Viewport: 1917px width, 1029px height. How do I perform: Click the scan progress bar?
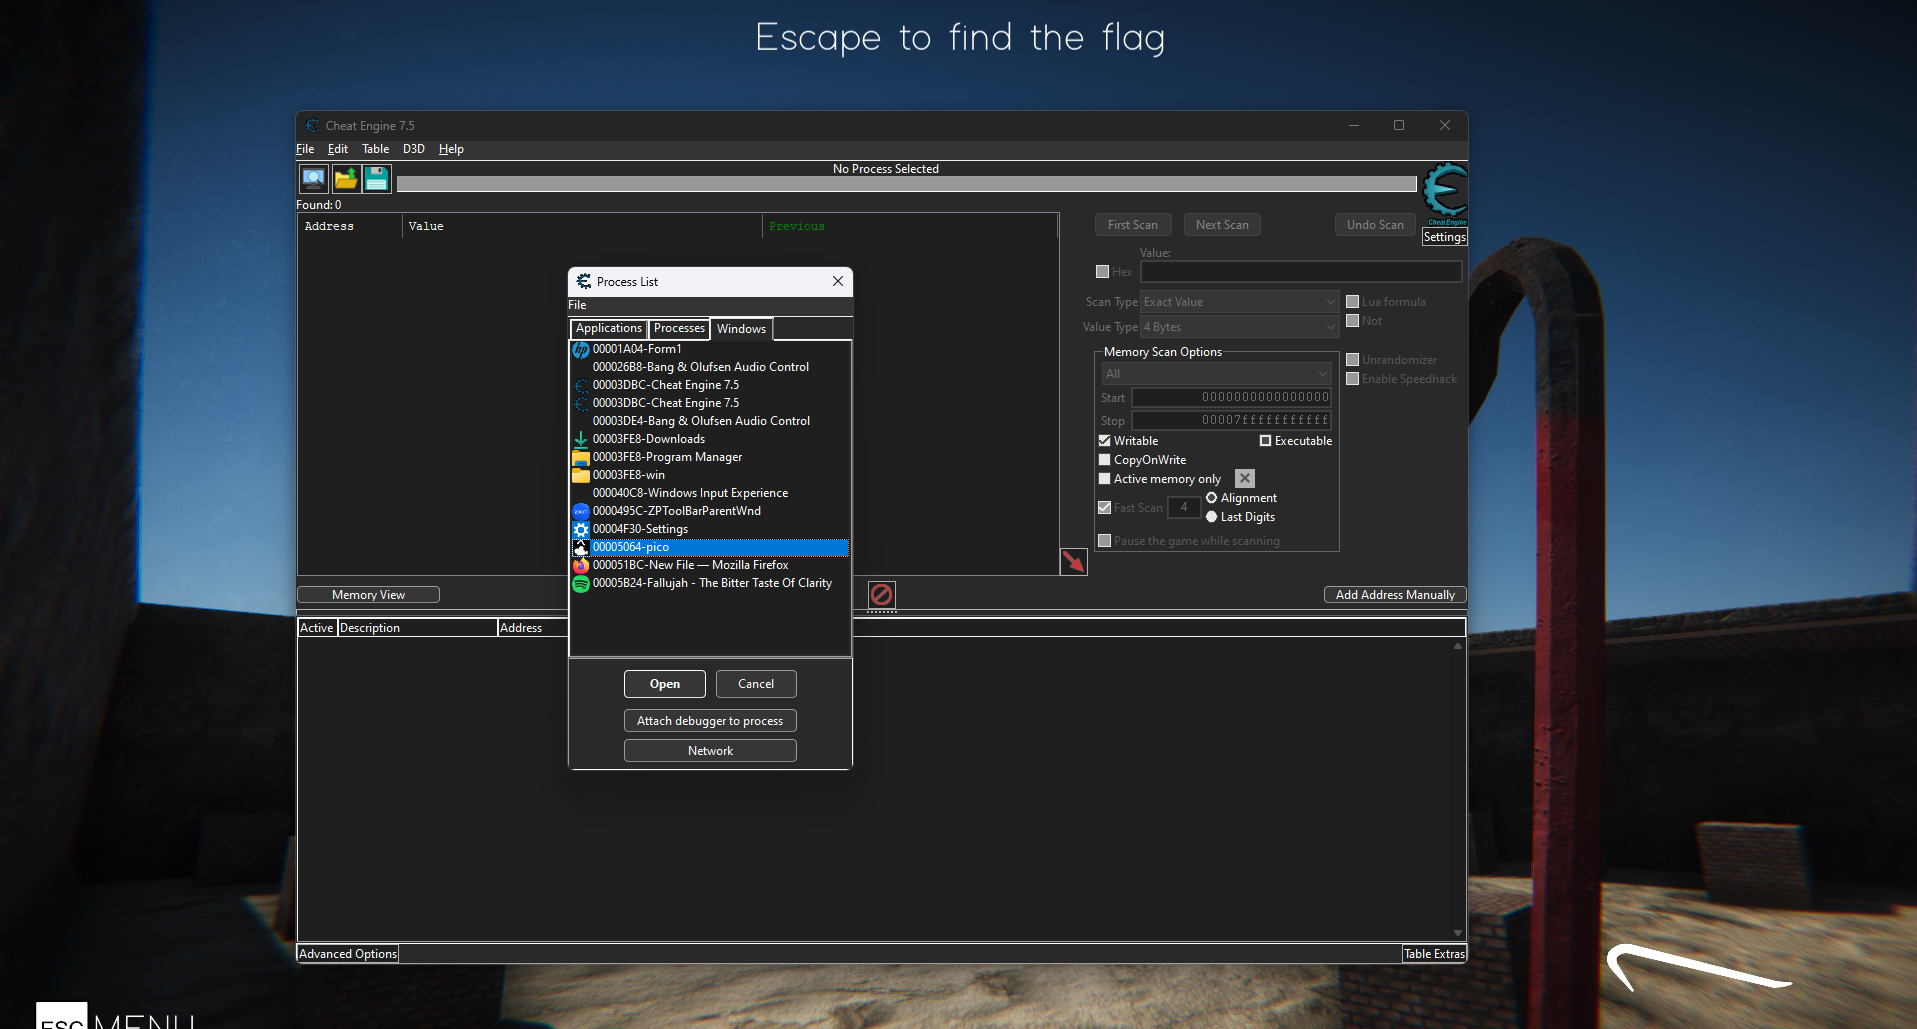[907, 184]
